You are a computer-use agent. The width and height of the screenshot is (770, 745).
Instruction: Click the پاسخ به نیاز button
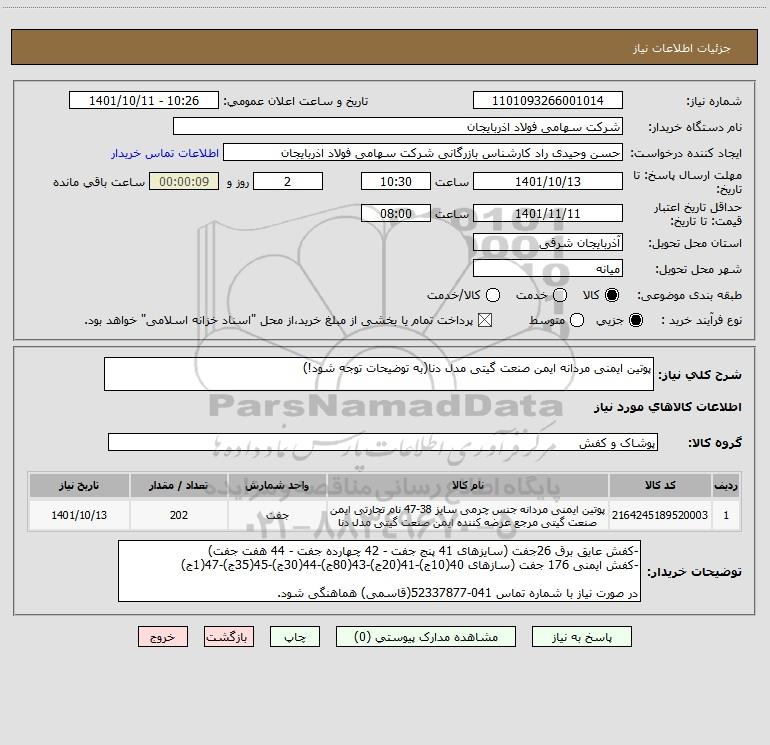pyautogui.click(x=581, y=637)
